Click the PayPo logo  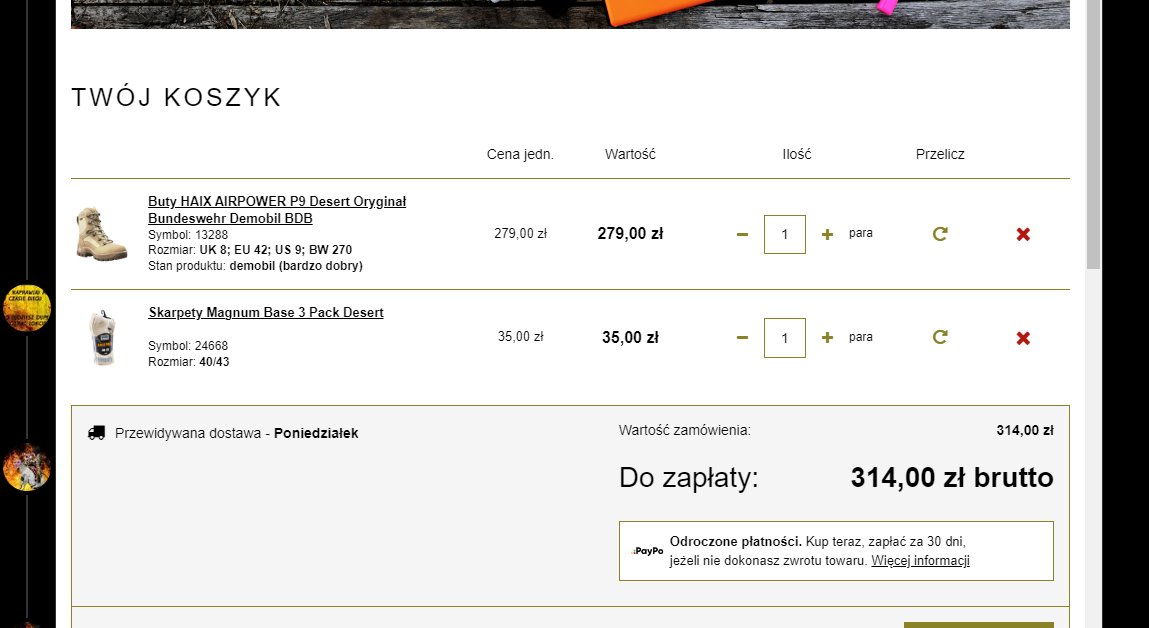648,551
